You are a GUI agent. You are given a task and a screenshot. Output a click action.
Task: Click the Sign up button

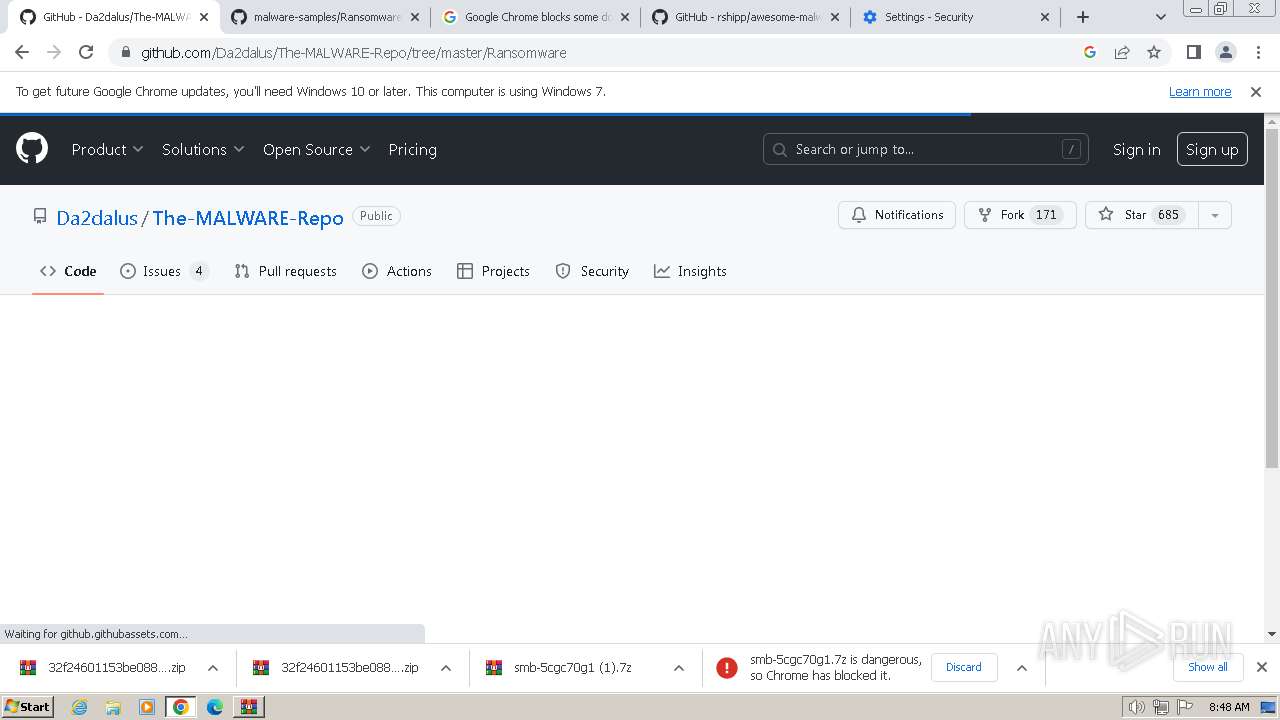(1212, 149)
